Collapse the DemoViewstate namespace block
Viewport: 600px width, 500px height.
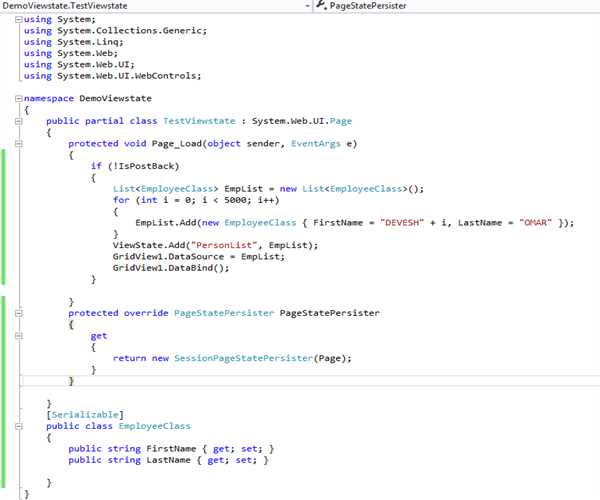[19, 99]
